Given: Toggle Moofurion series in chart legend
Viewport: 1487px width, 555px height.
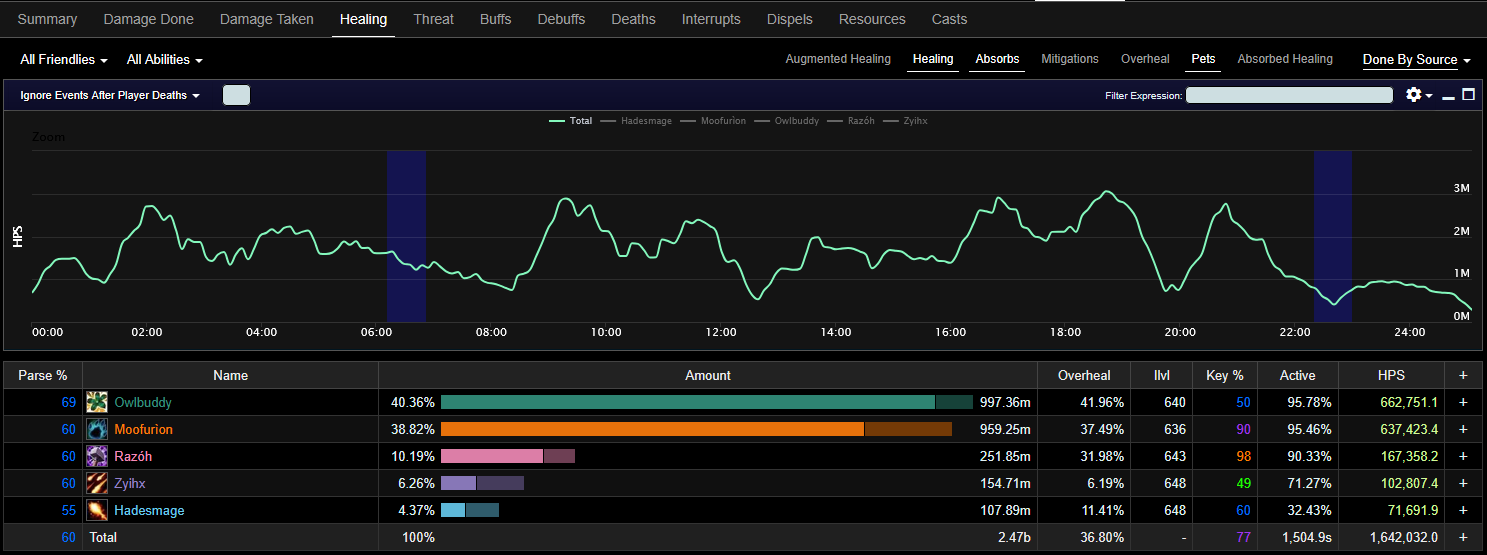Looking at the screenshot, I should 713,121.
